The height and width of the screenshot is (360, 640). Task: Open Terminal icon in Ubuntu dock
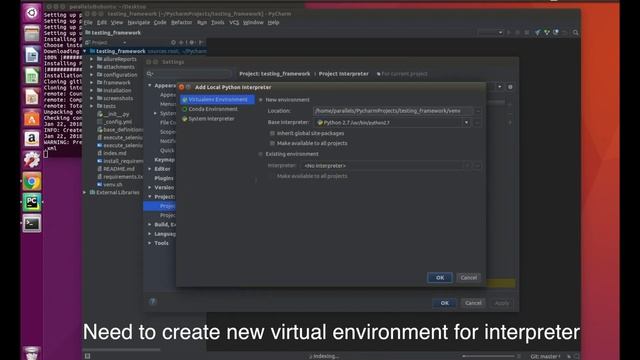[x=32, y=224]
